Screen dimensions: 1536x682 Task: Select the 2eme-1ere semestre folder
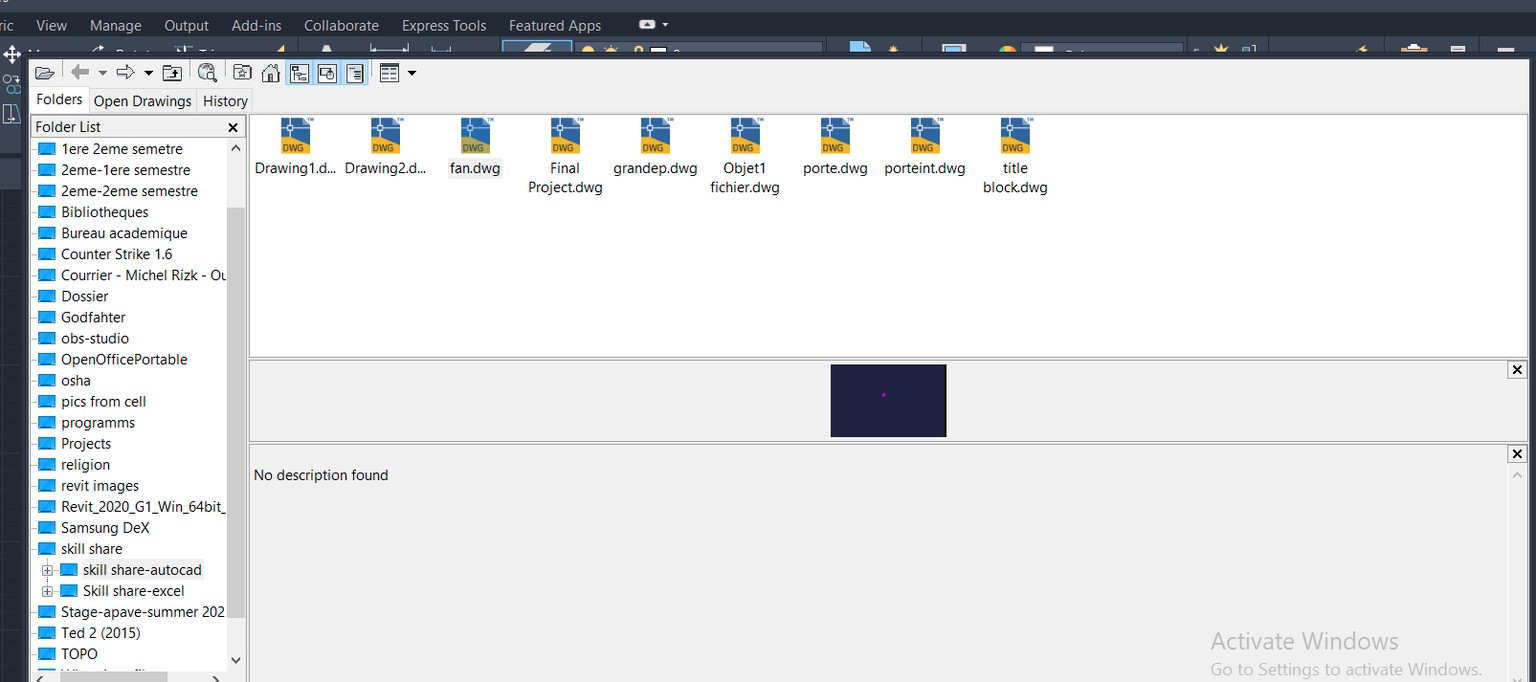tap(126, 170)
